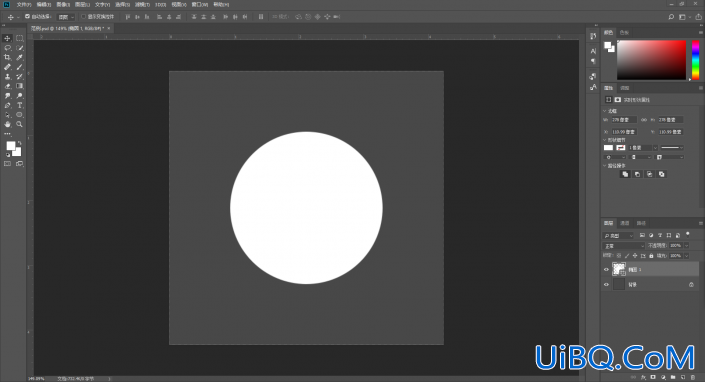Click the delete layer trash icon
The height and width of the screenshot is (382, 705).
pyautogui.click(x=693, y=377)
